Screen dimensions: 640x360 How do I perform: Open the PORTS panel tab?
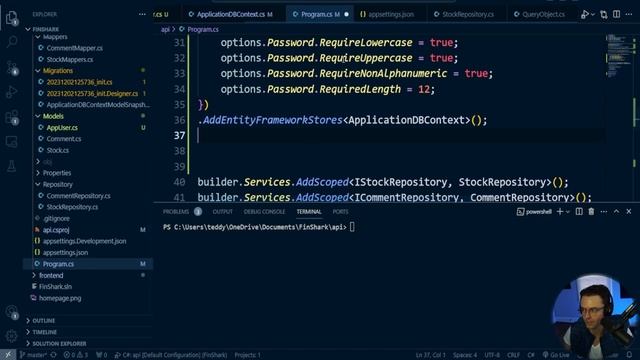[x=340, y=211]
